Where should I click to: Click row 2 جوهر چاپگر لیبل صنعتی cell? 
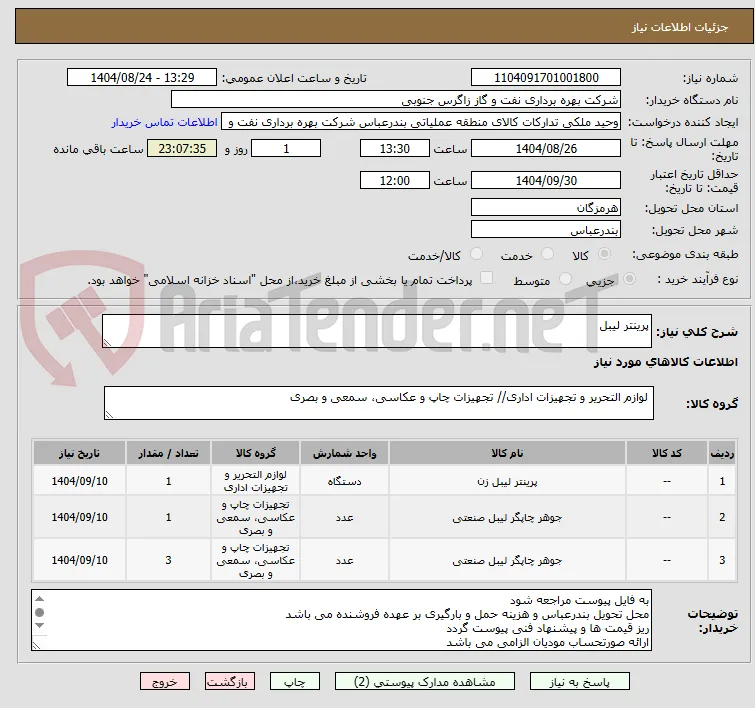(508, 517)
